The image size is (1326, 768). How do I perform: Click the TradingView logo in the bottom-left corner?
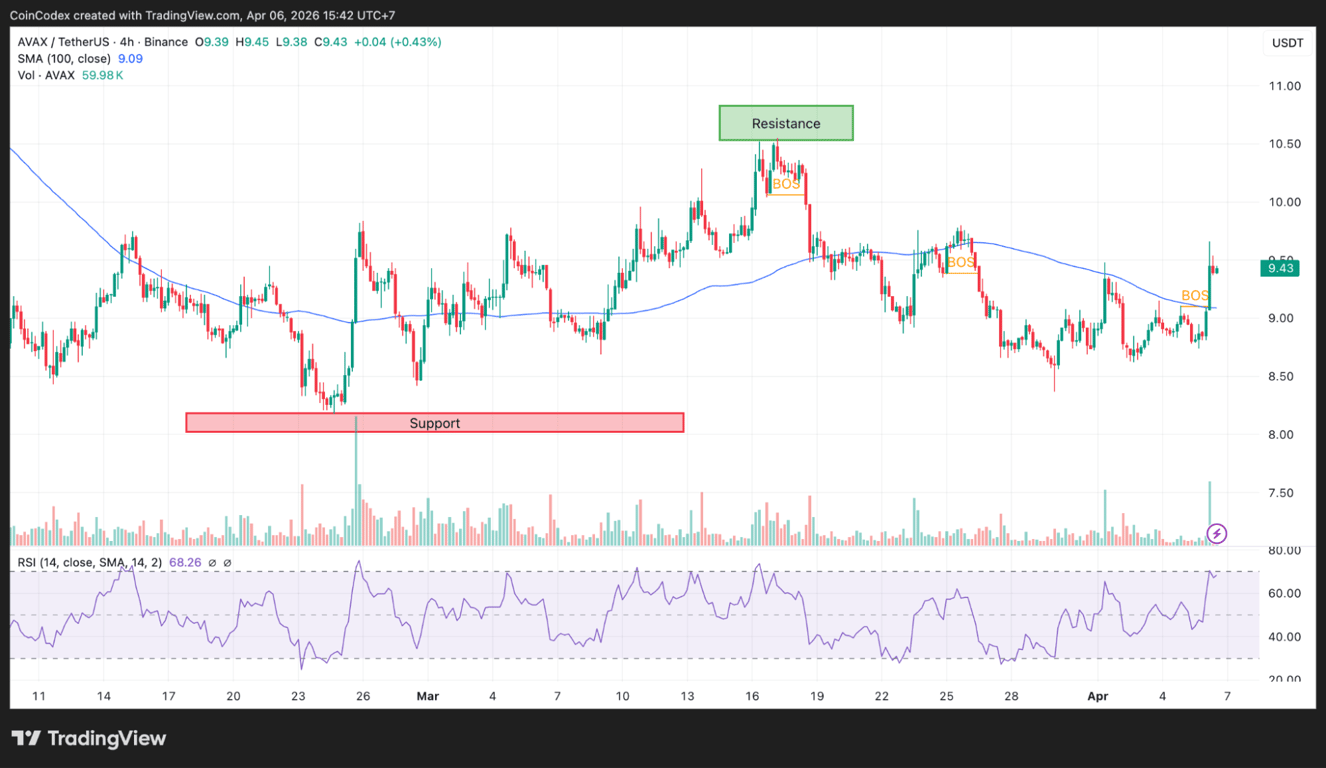(90, 739)
